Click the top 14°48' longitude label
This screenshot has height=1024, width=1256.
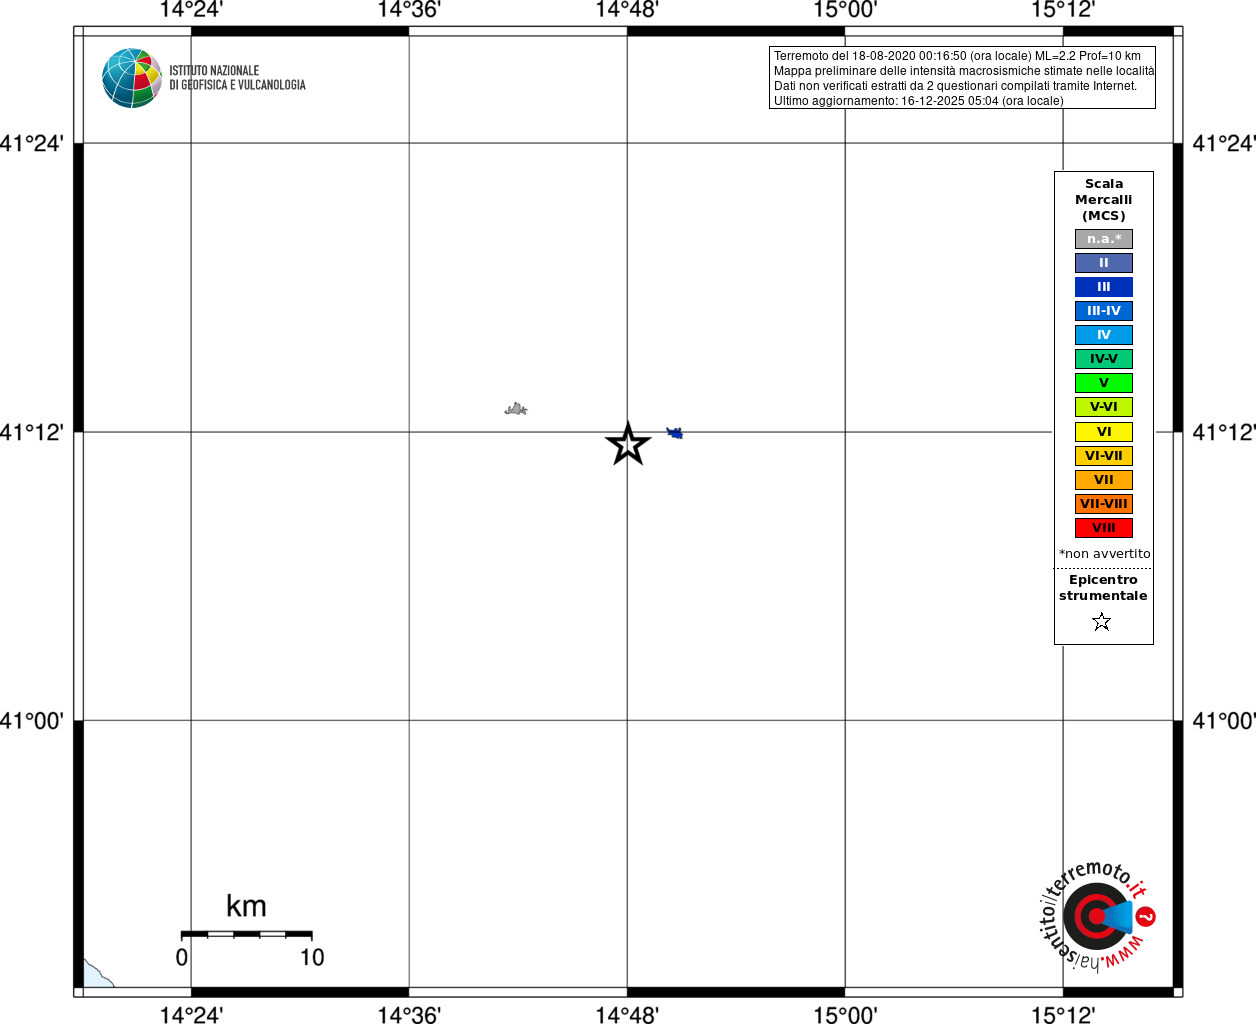click(627, 10)
